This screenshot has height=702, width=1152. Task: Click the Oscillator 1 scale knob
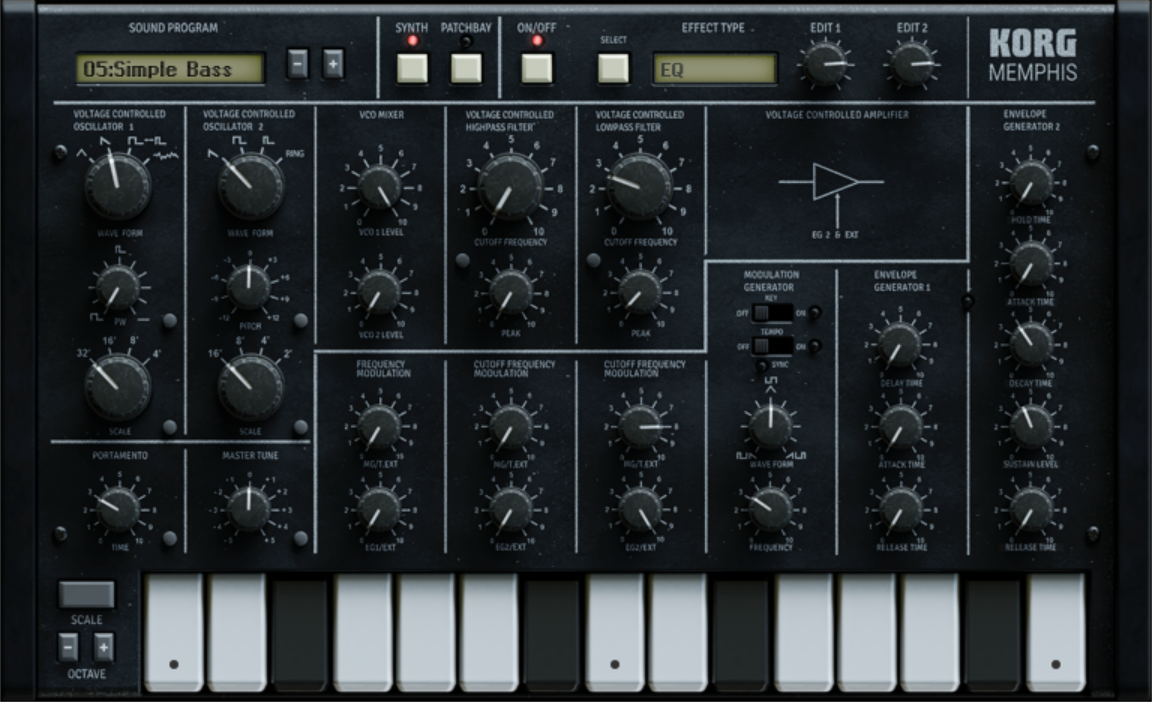pyautogui.click(x=118, y=386)
